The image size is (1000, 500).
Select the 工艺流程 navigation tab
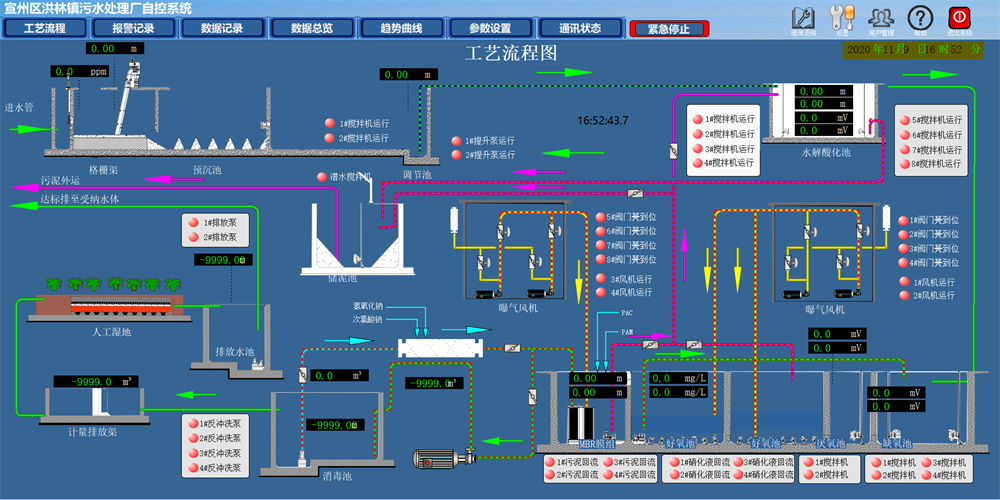click(45, 28)
